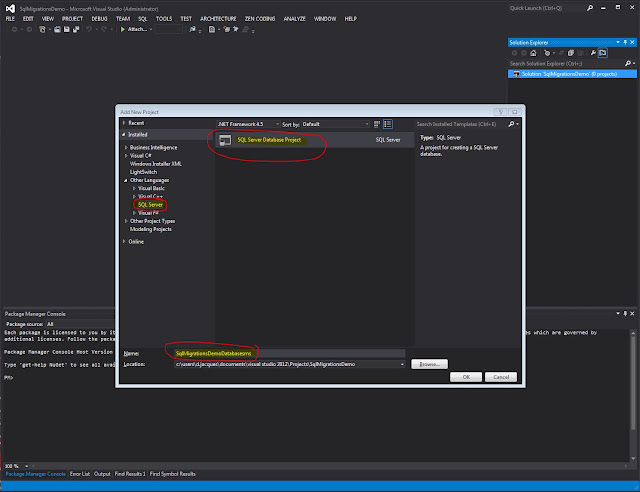The height and width of the screenshot is (492, 640).
Task: Click the green Attach start arrow
Action: click(122, 29)
